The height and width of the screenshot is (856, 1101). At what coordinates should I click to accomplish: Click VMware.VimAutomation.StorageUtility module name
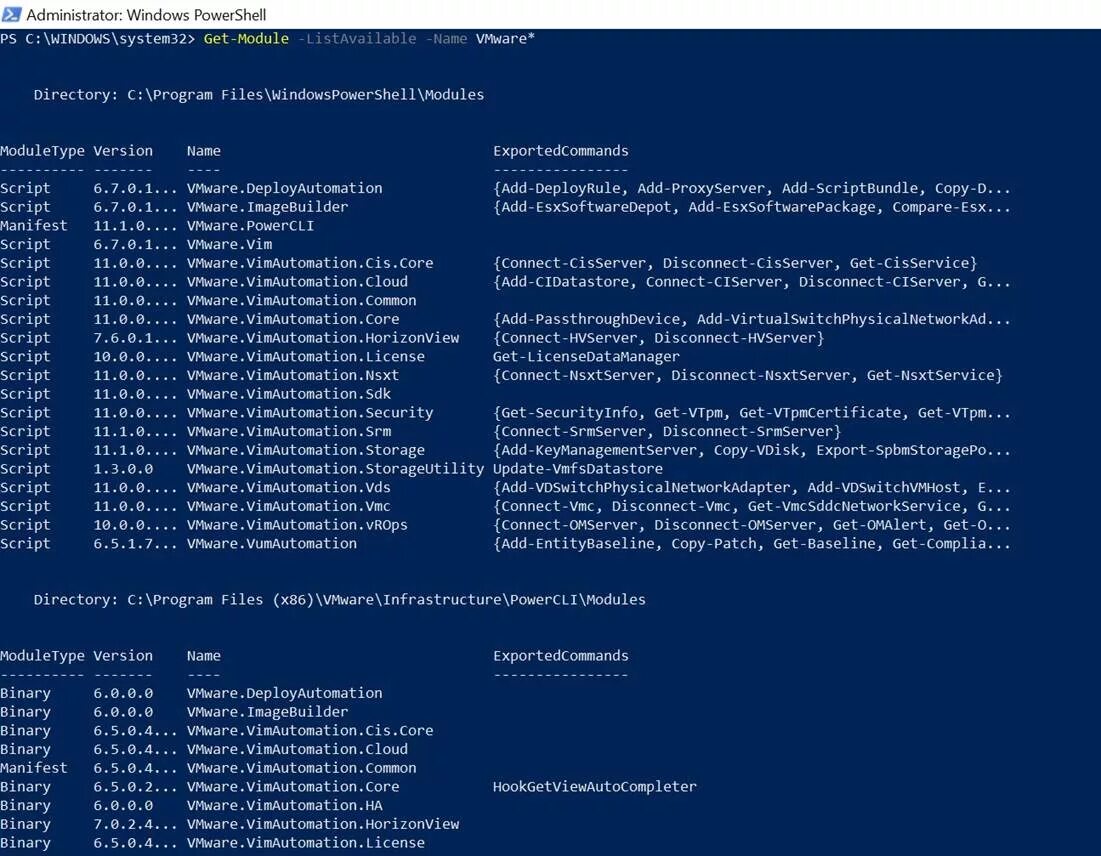[x=335, y=469]
